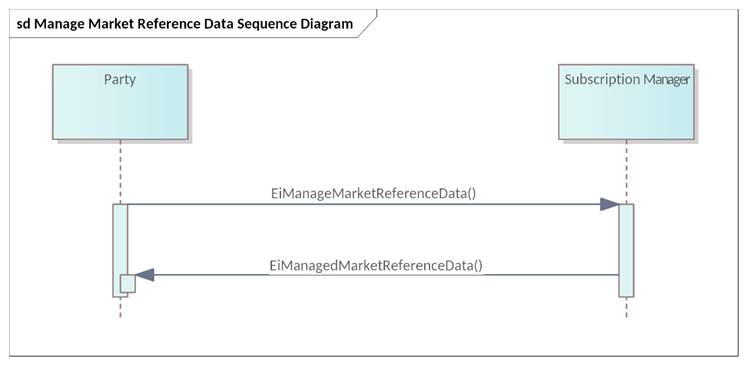Screen dimensions: 747x365
Task: Click the Party label text
Action: [x=120, y=79]
